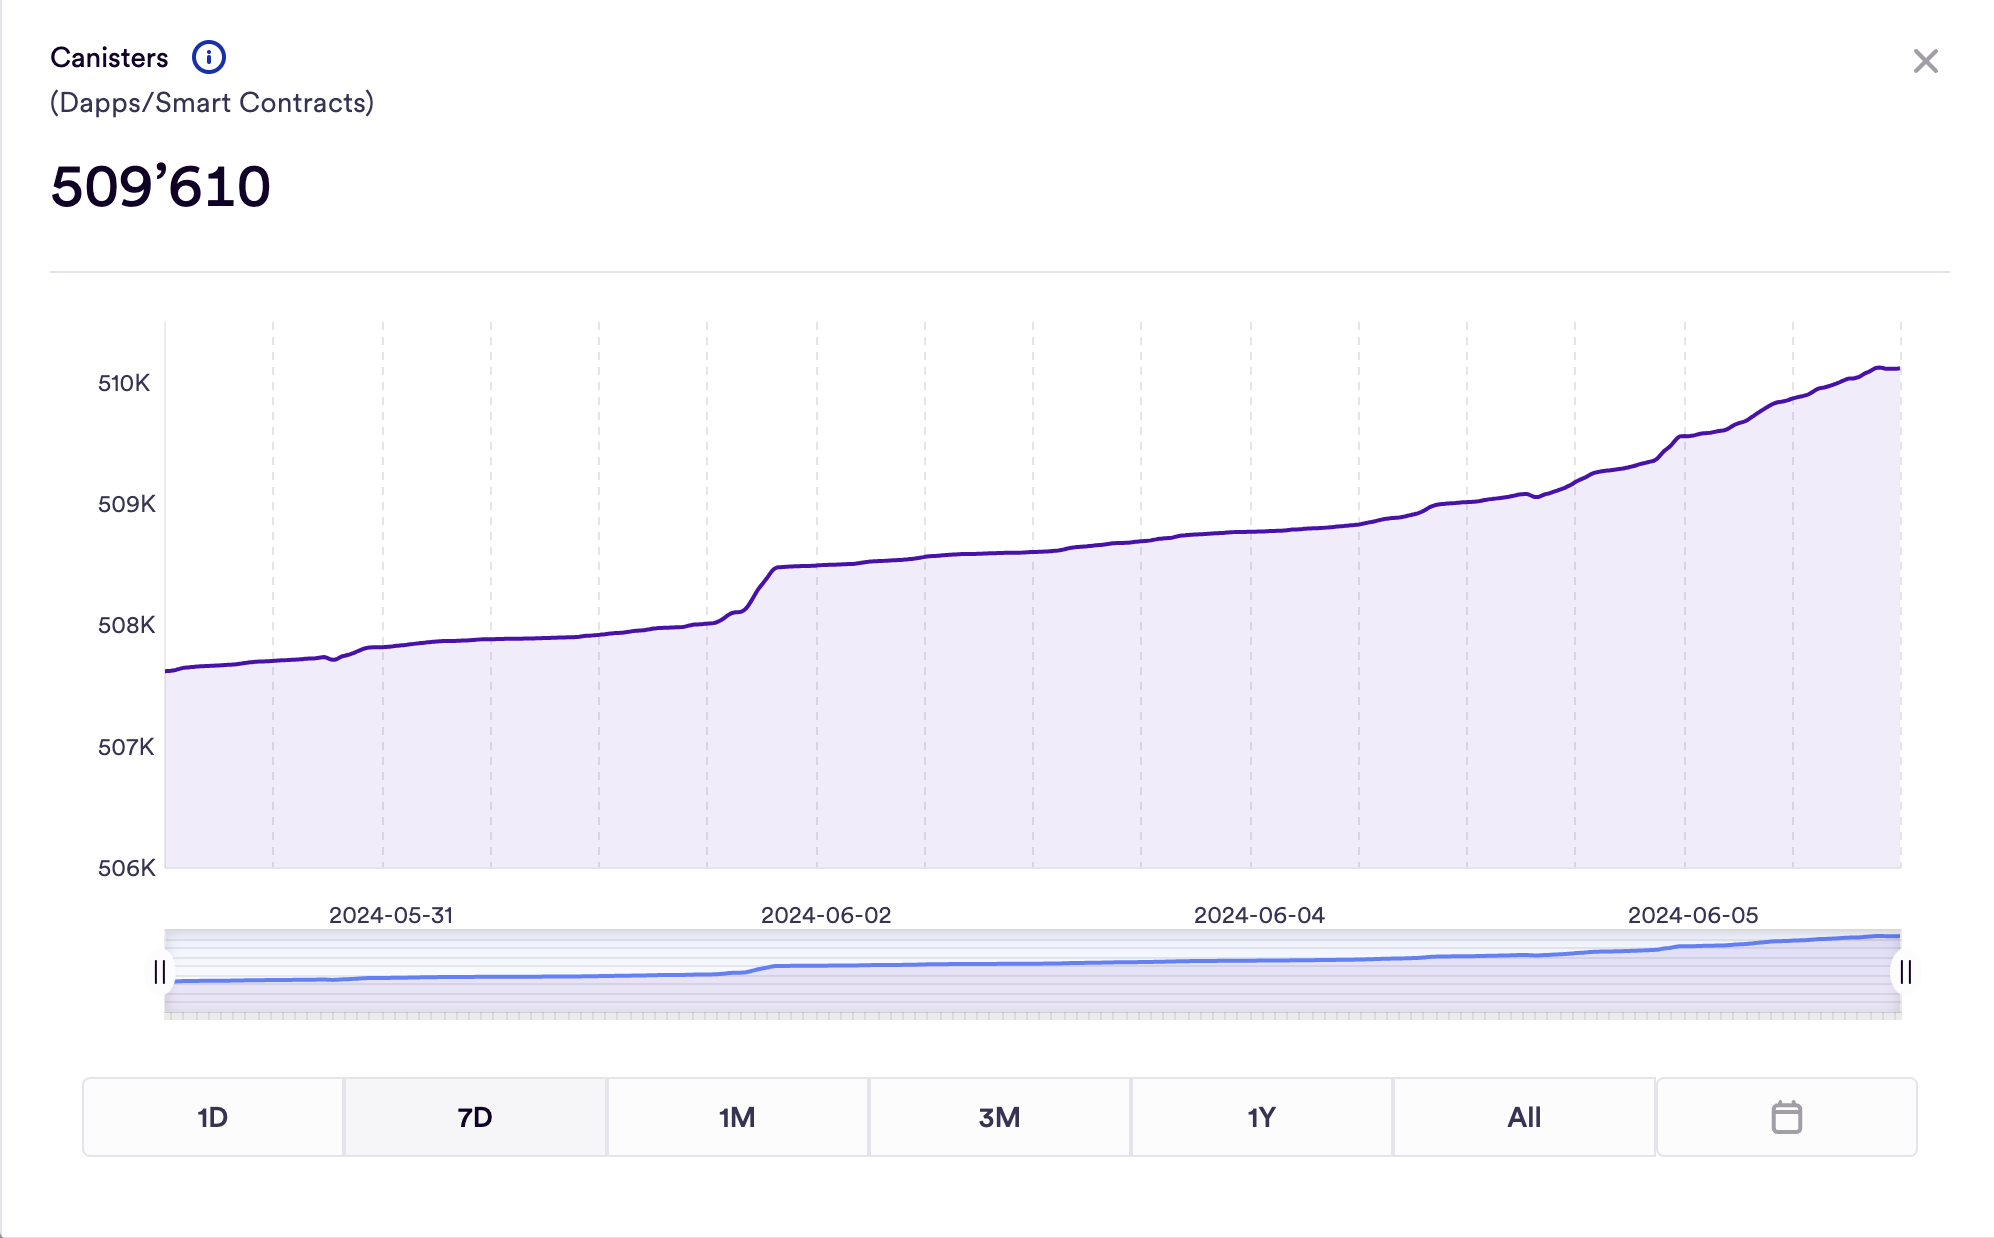Open the calendar date range picker
Image resolution: width=1994 pixels, height=1238 pixels.
(x=1786, y=1117)
